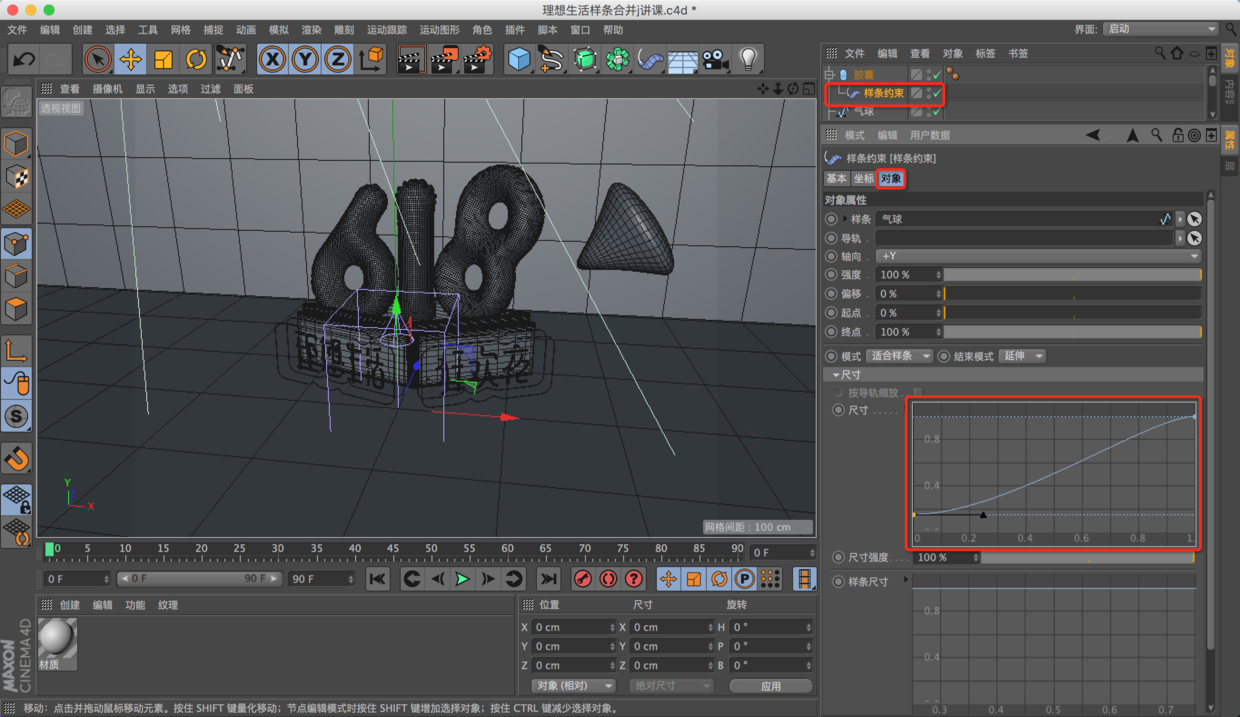The image size is (1240, 717).
Task: Expand the 样条尺寸 arrow
Action: click(906, 580)
